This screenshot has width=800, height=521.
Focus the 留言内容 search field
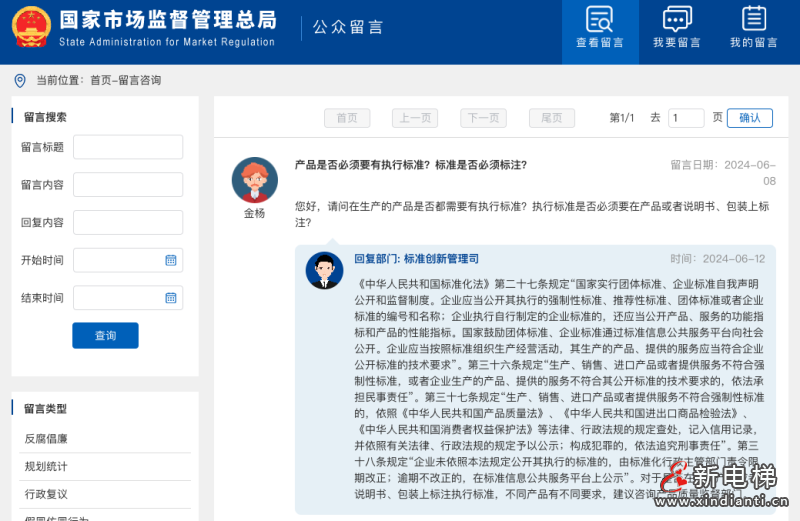point(128,185)
